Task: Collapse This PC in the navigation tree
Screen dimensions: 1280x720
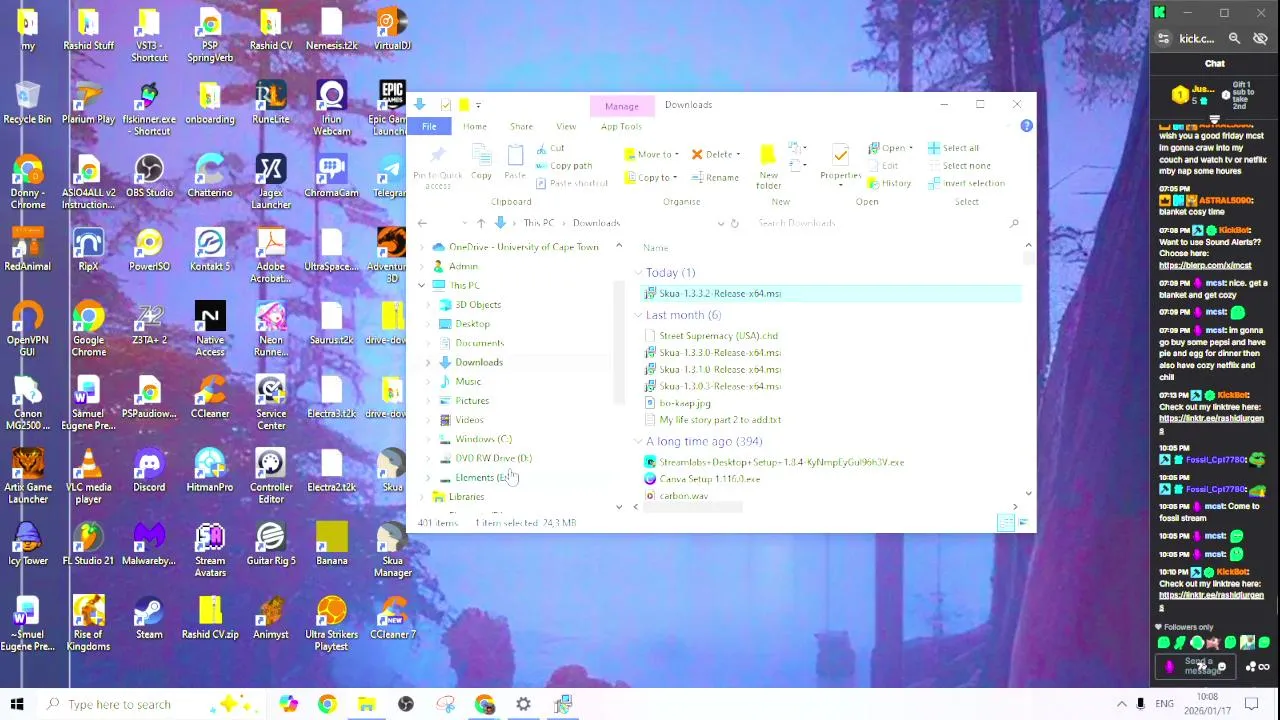Action: (x=422, y=286)
